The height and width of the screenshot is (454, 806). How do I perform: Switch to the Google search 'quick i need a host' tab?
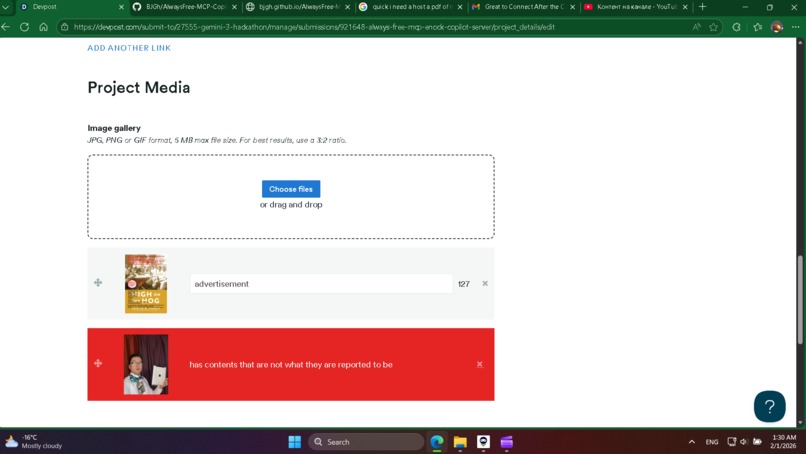pos(406,7)
